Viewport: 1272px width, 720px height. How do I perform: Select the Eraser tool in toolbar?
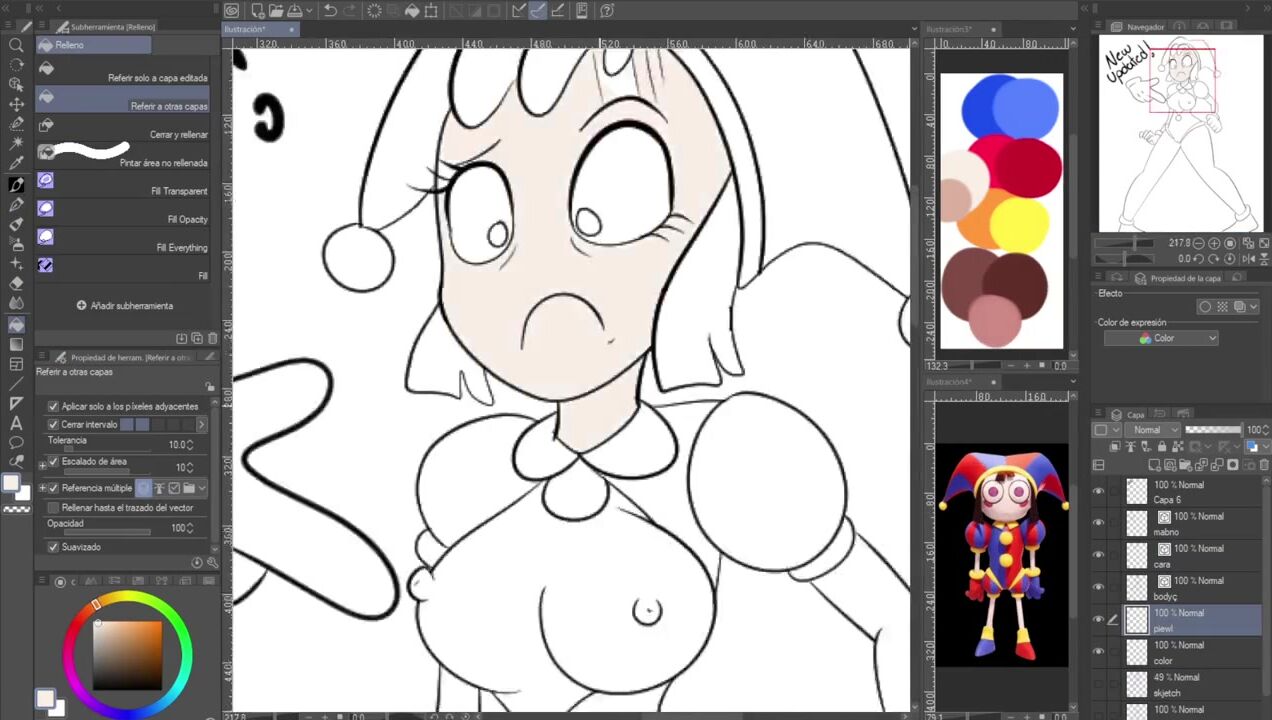tap(16, 284)
